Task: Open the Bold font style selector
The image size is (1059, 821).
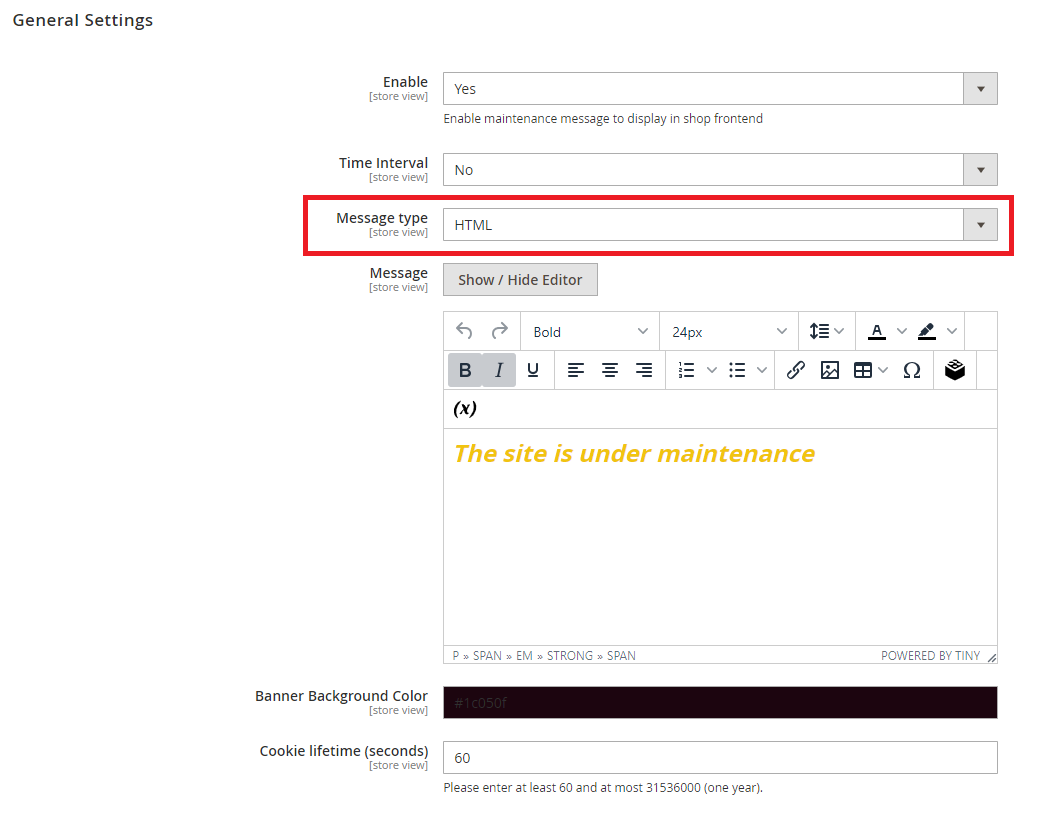Action: tap(589, 332)
